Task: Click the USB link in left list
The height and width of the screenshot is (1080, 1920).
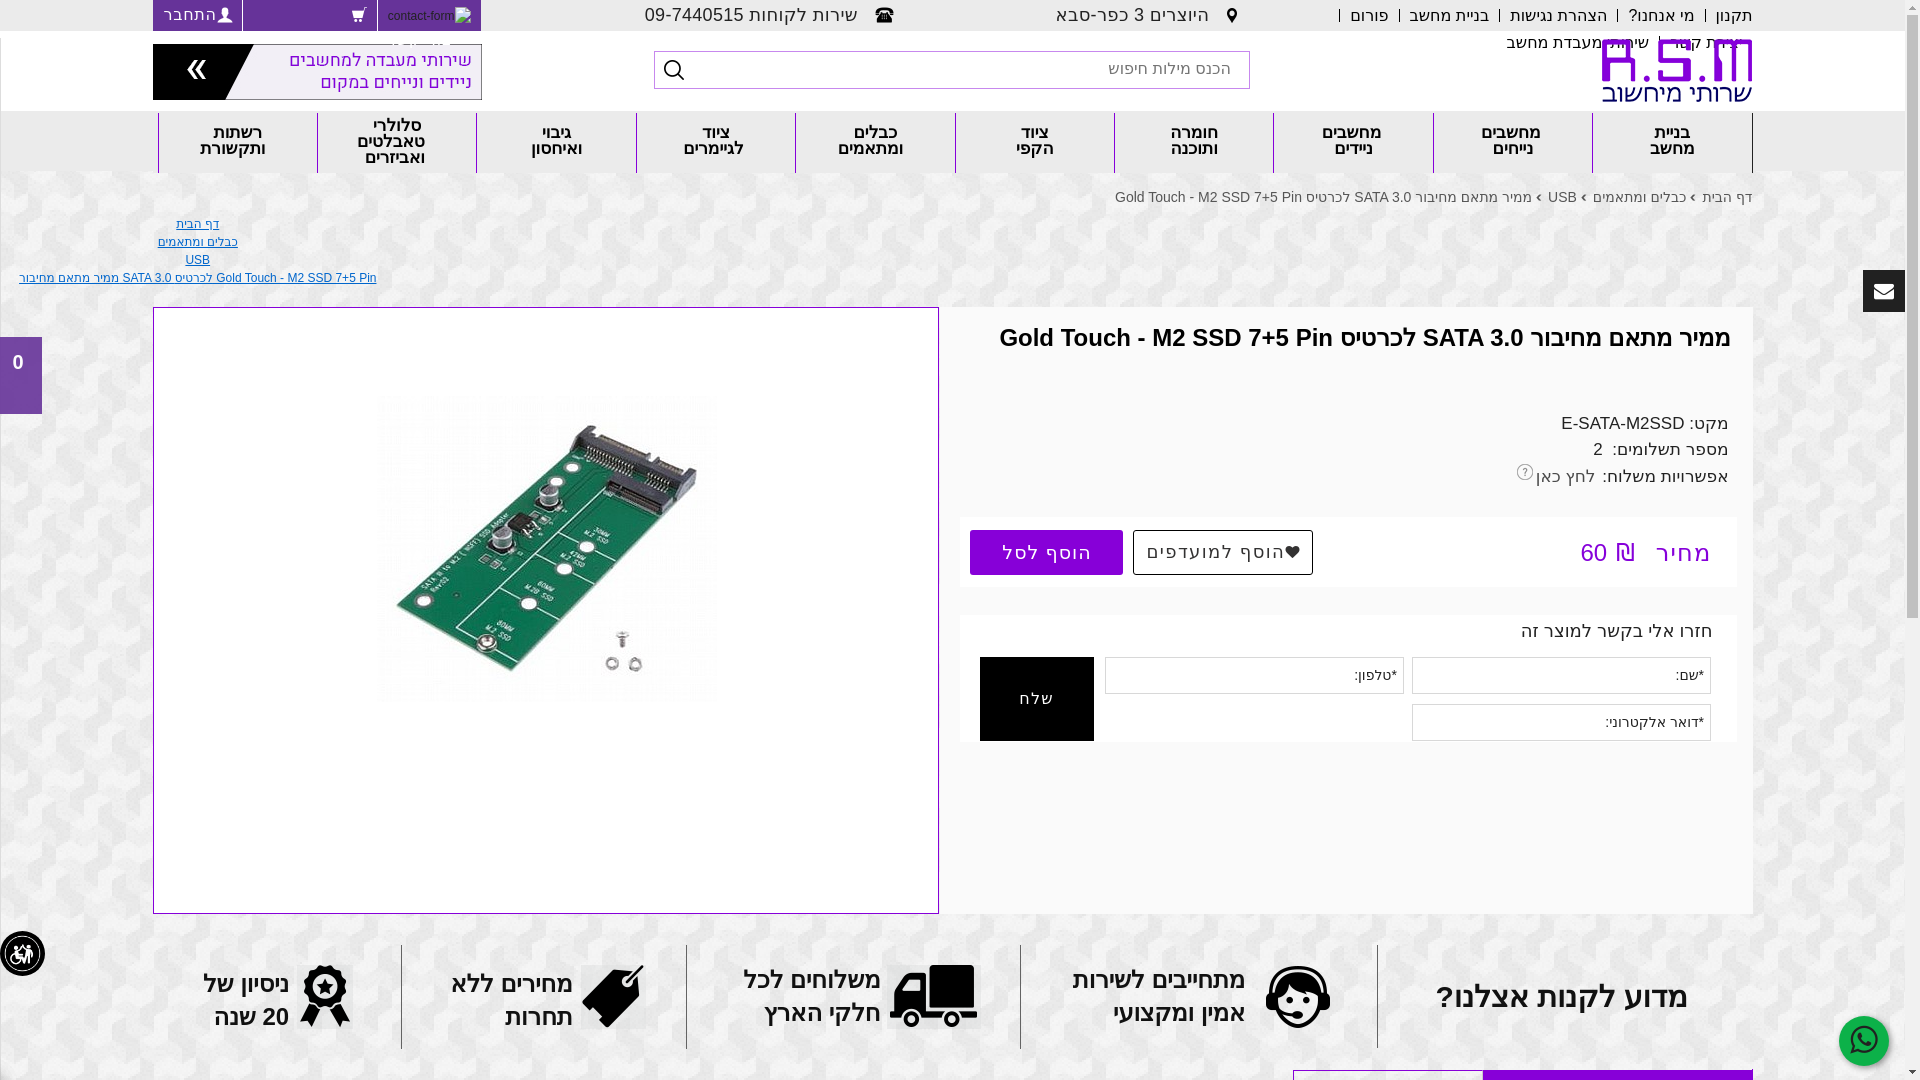Action: point(197,260)
